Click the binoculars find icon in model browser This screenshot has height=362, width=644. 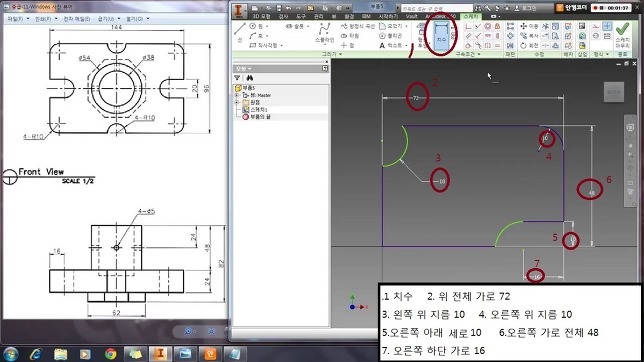click(250, 78)
